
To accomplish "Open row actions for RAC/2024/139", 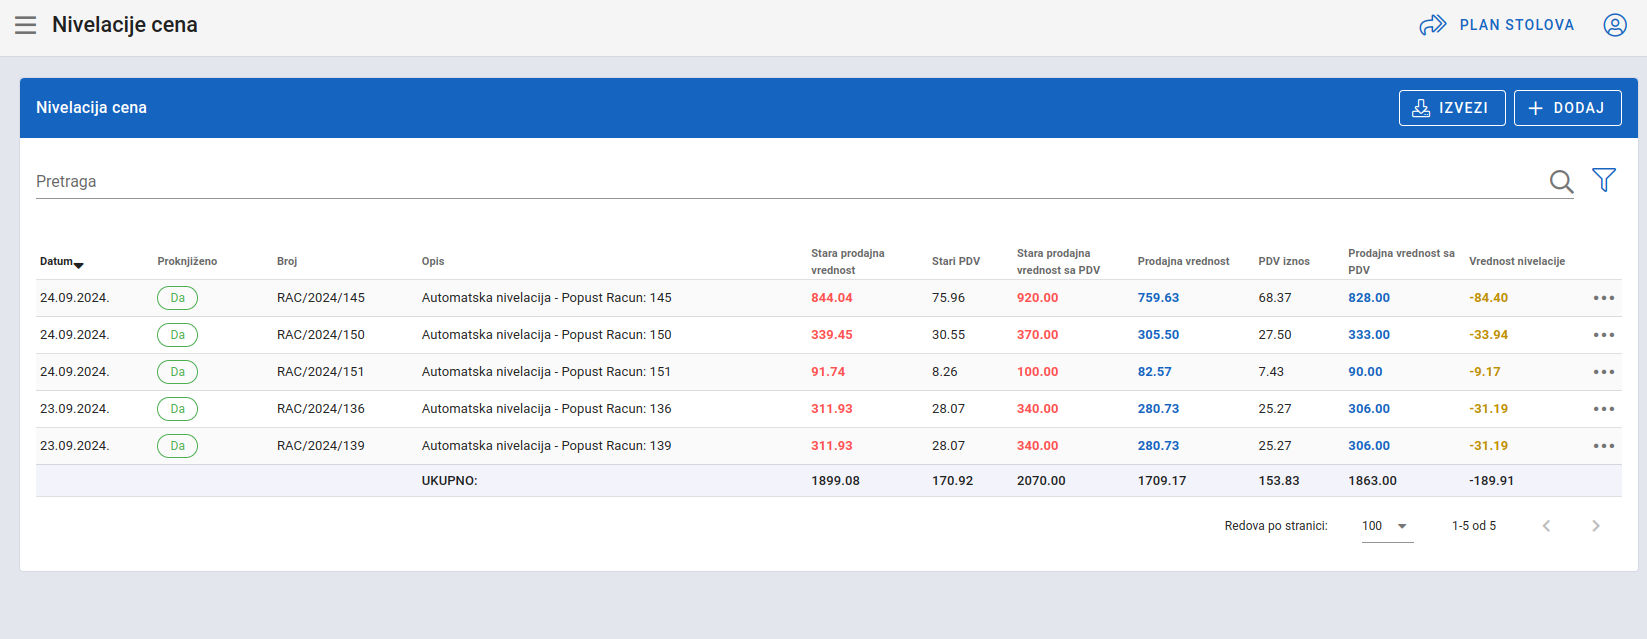I will [1604, 446].
